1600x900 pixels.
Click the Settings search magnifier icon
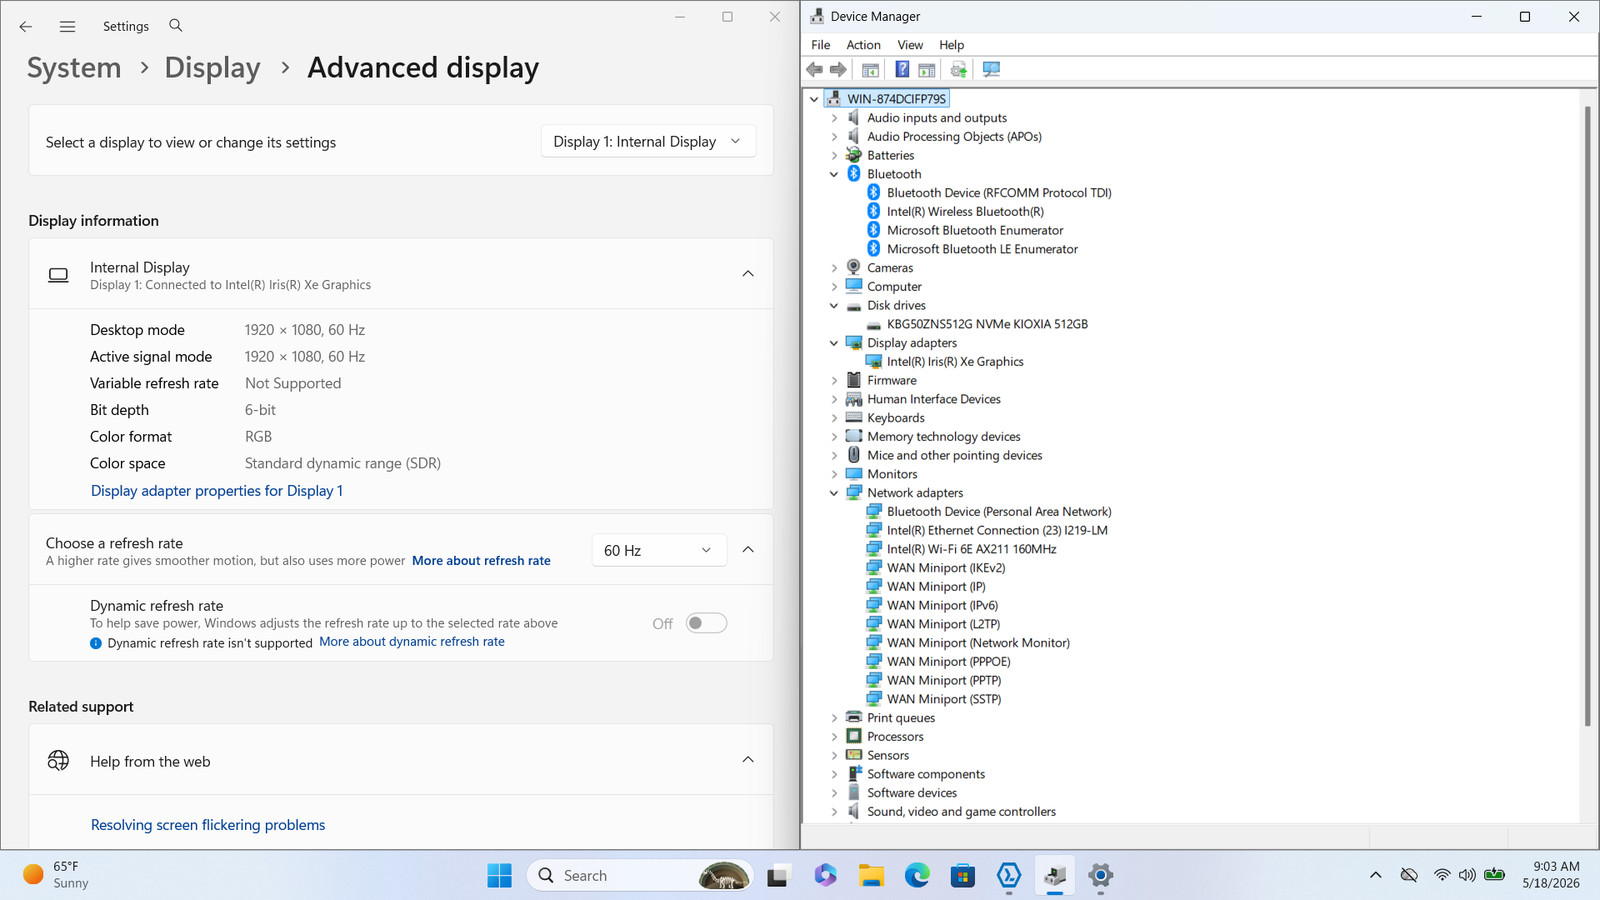(x=176, y=26)
